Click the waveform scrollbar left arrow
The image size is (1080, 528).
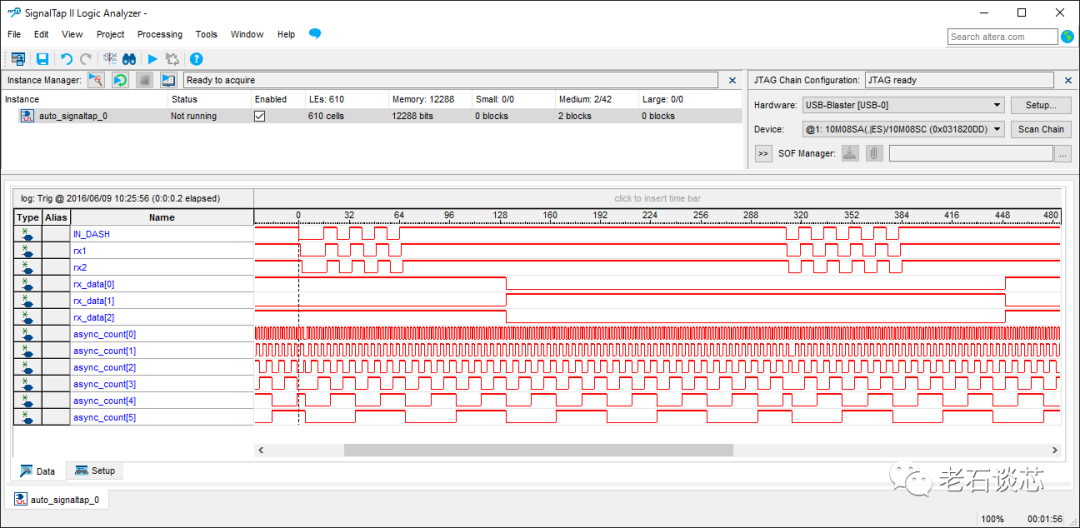click(261, 450)
